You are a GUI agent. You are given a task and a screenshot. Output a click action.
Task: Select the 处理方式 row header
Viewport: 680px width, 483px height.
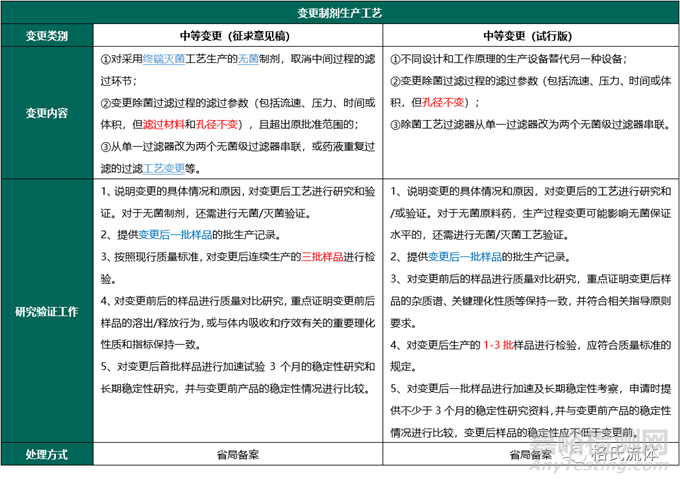(x=47, y=454)
